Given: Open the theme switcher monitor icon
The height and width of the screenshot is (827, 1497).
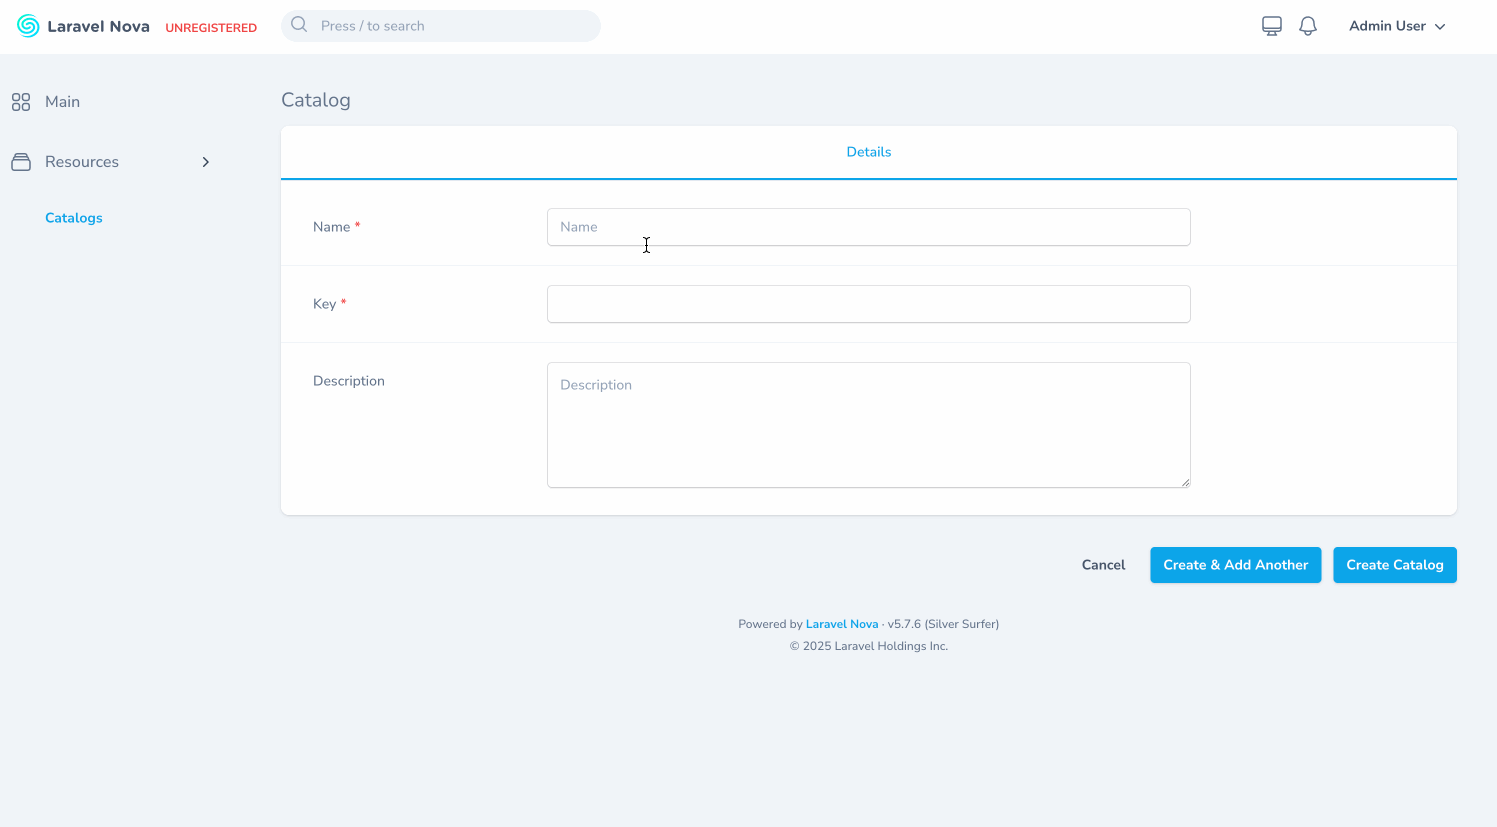Looking at the screenshot, I should pyautogui.click(x=1271, y=25).
